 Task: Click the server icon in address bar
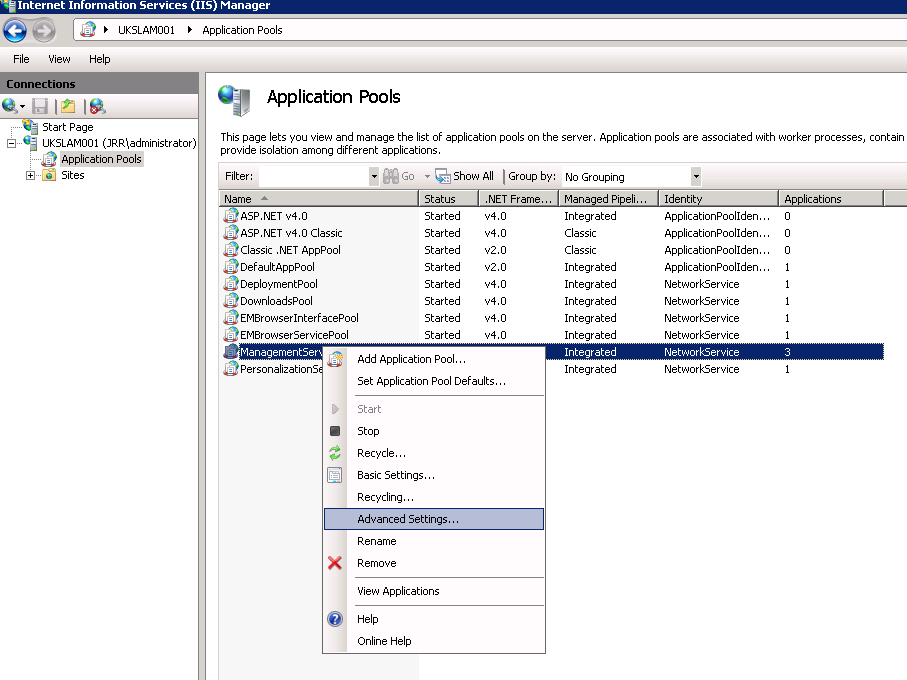click(88, 29)
